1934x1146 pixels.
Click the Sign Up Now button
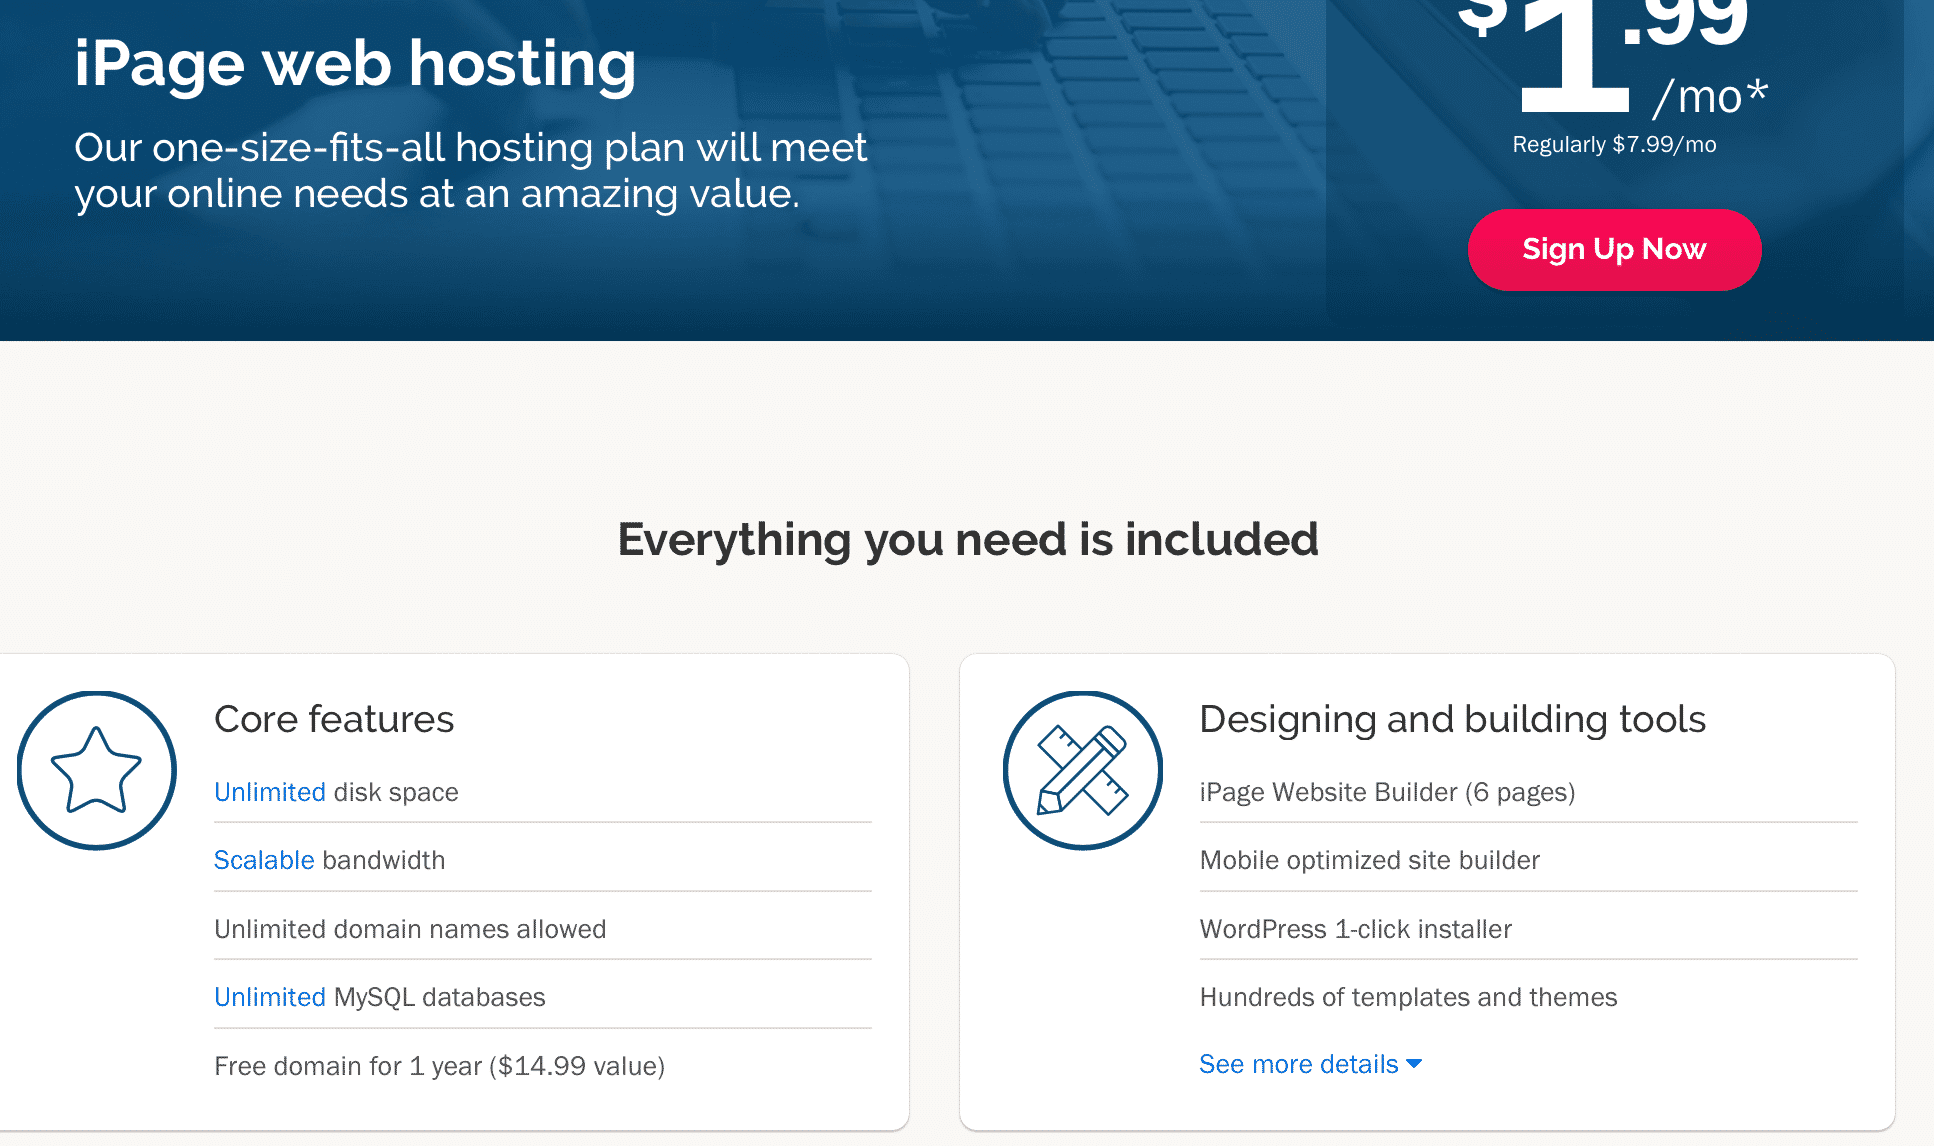[1614, 250]
